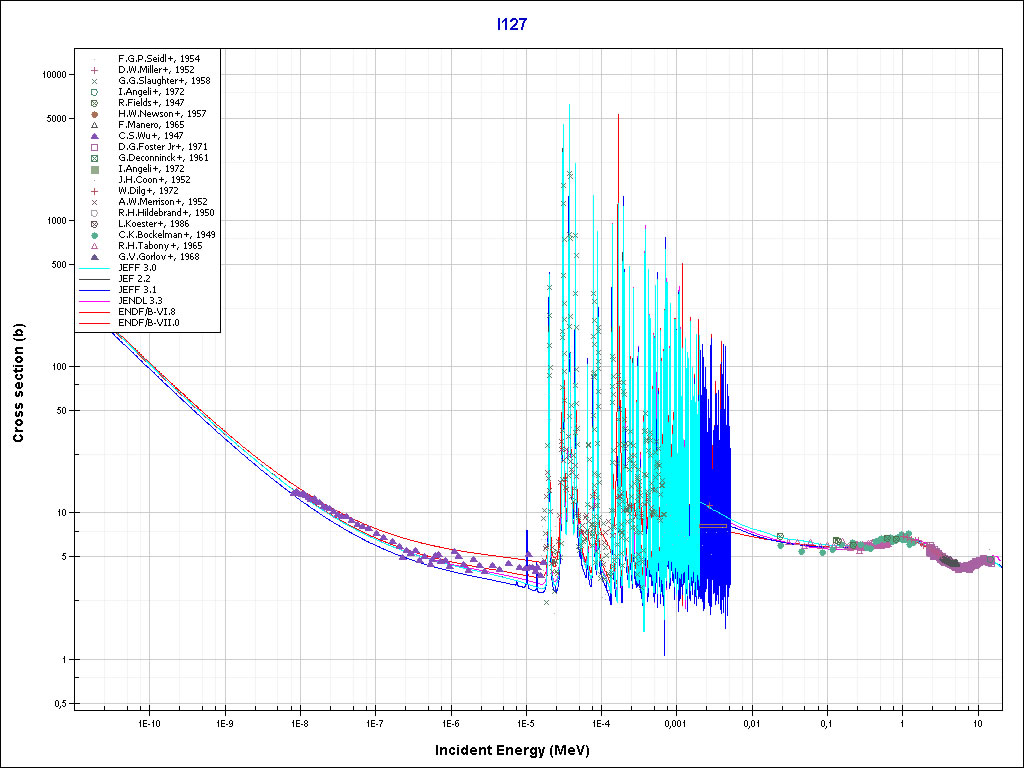Select the brown circle marker for H.W.Newson+
Screen dimensions: 1024x768
pyautogui.click(x=93, y=114)
